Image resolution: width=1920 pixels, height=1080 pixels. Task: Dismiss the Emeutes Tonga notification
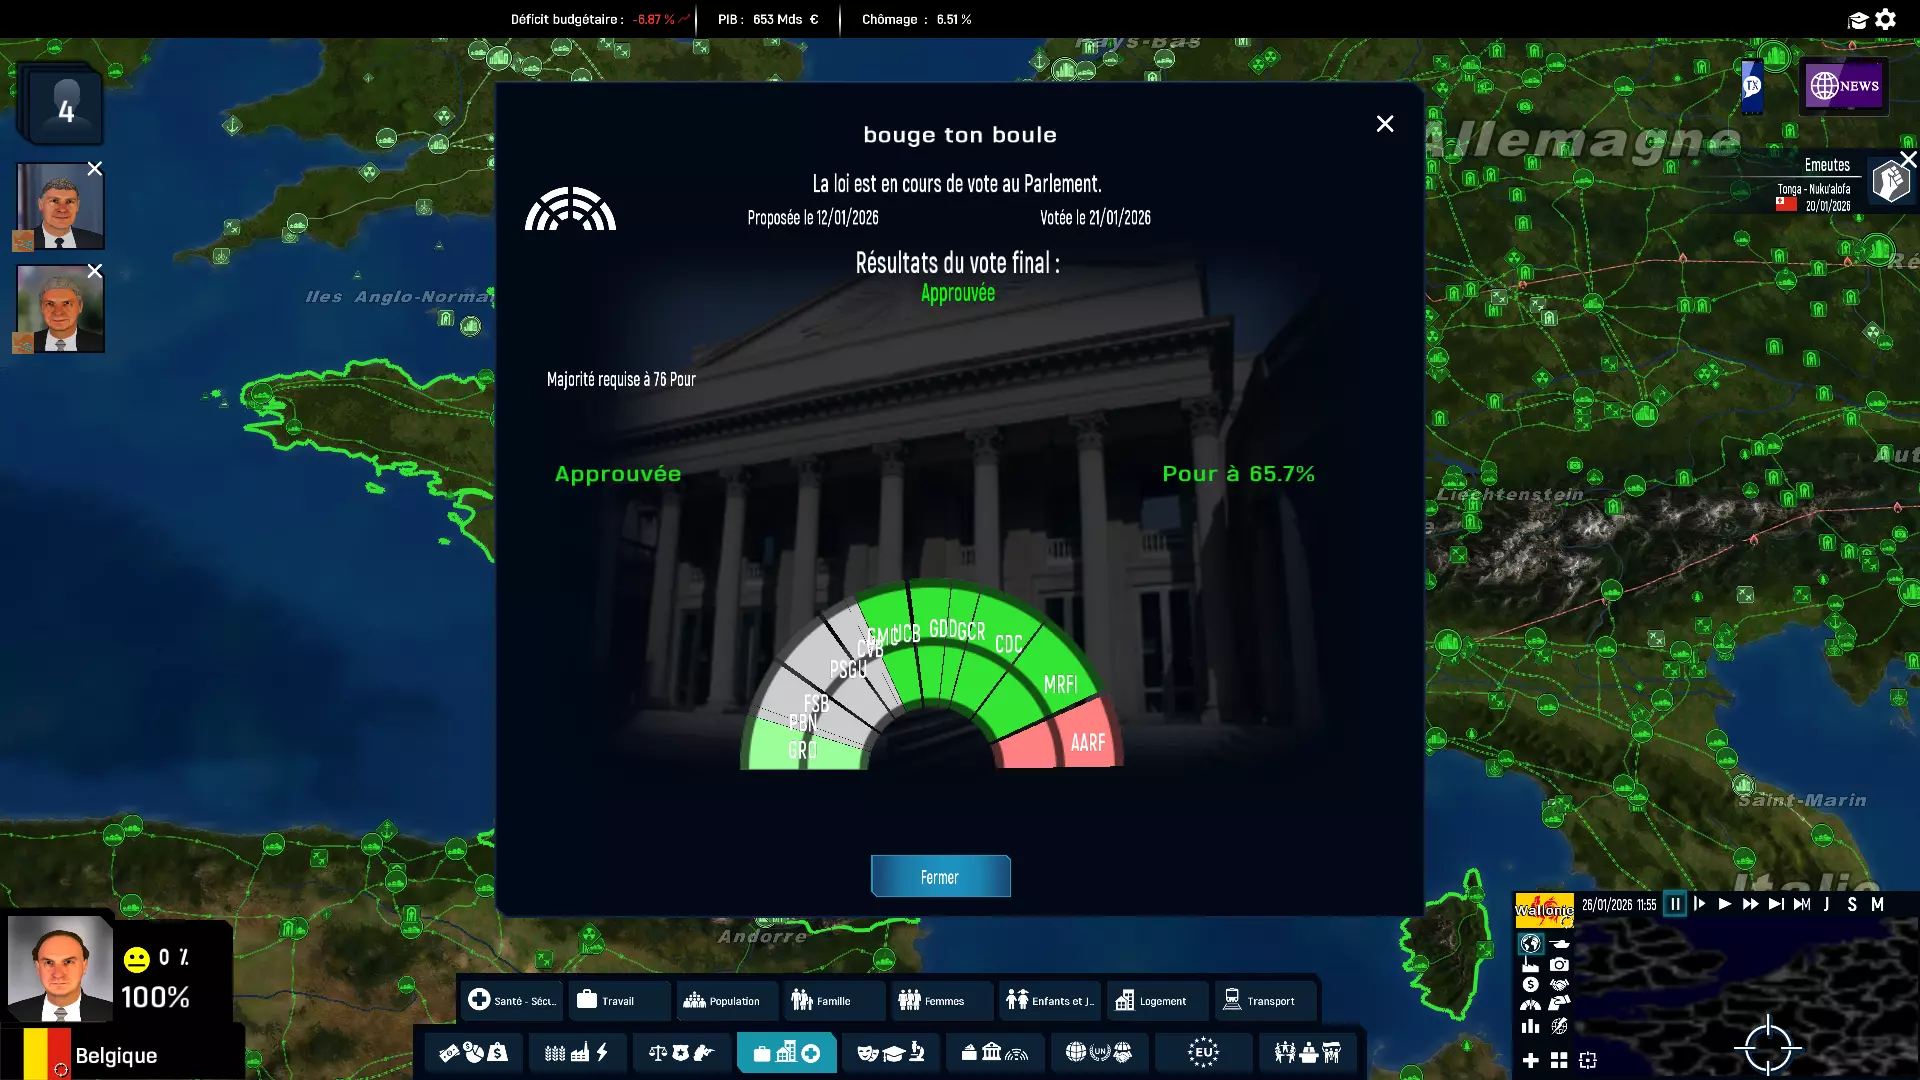click(1908, 160)
